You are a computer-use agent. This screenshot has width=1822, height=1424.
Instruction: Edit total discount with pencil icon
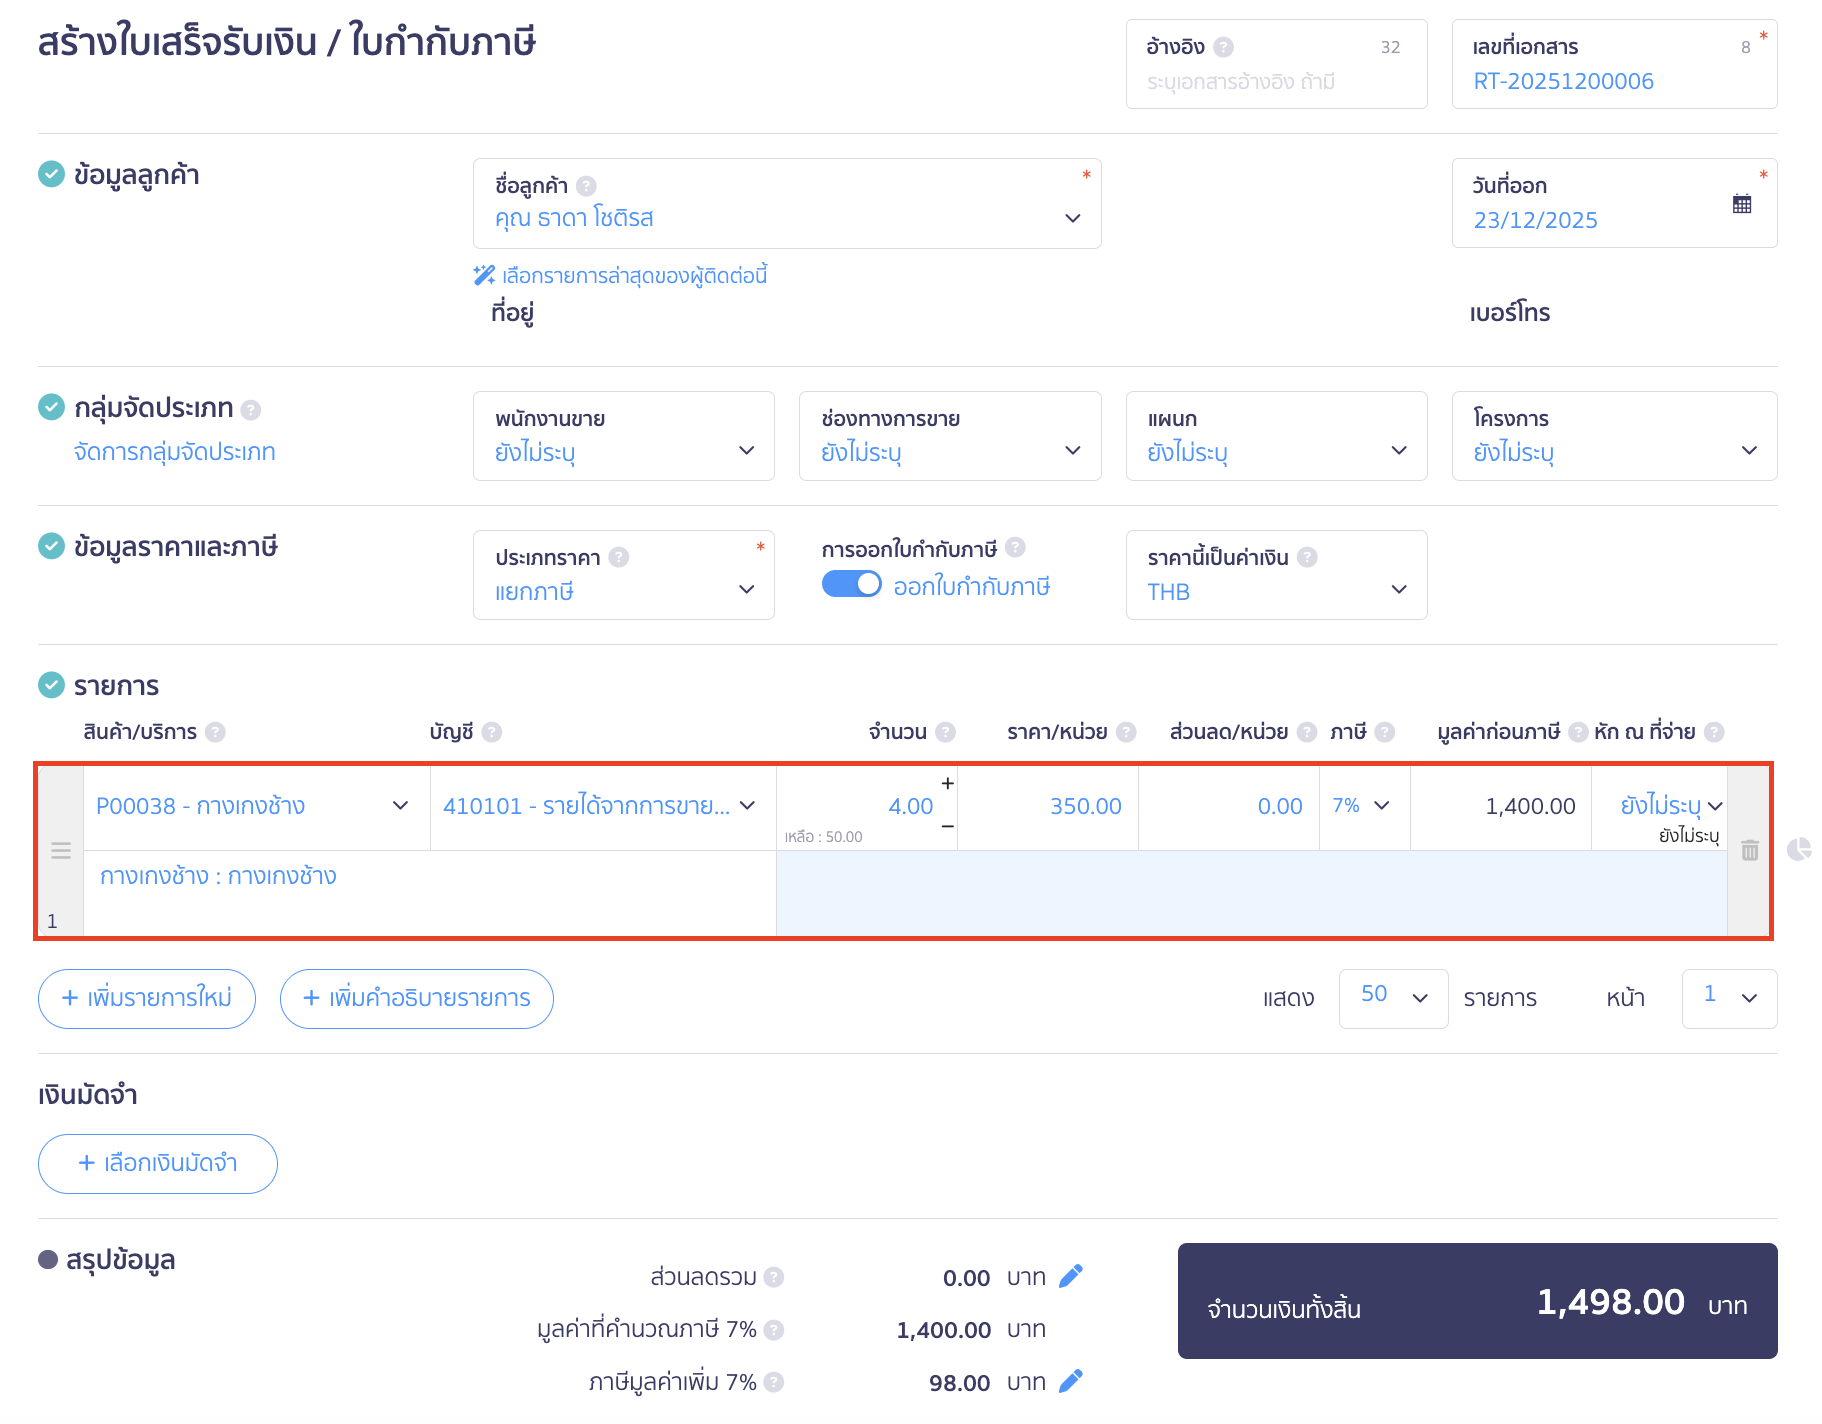click(1070, 1277)
